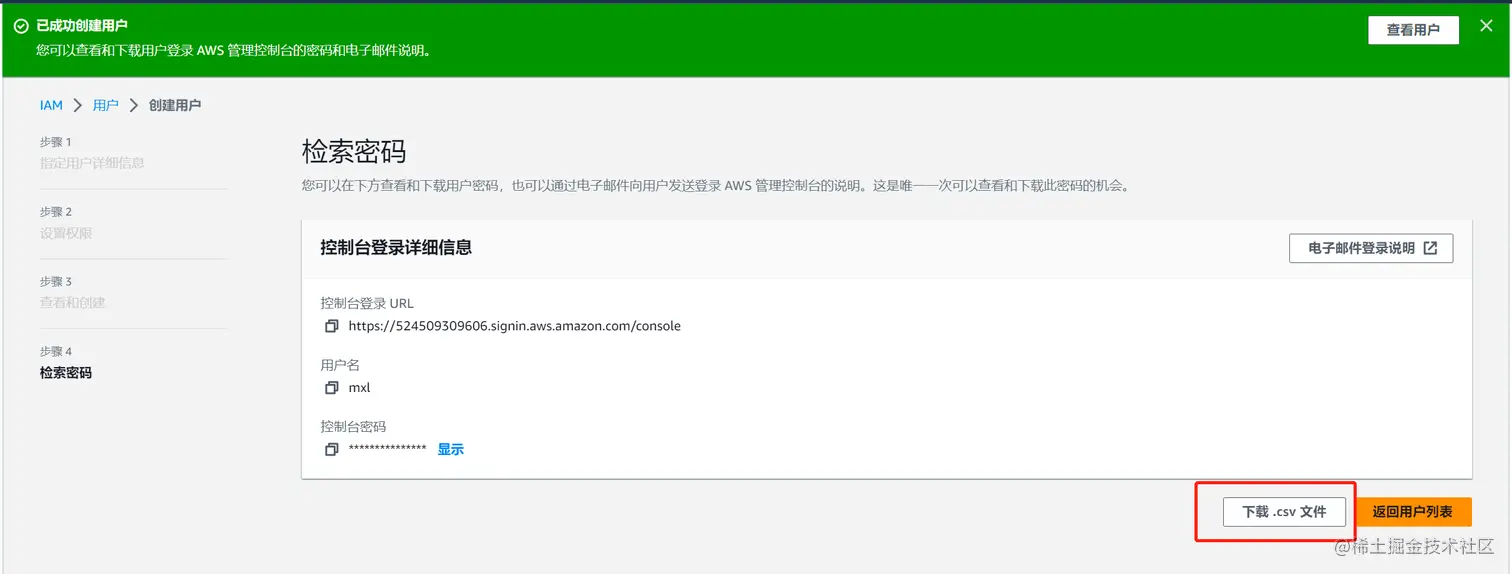Screen dimensions: 1512x574
Task: Copy the console password
Action: click(x=332, y=450)
